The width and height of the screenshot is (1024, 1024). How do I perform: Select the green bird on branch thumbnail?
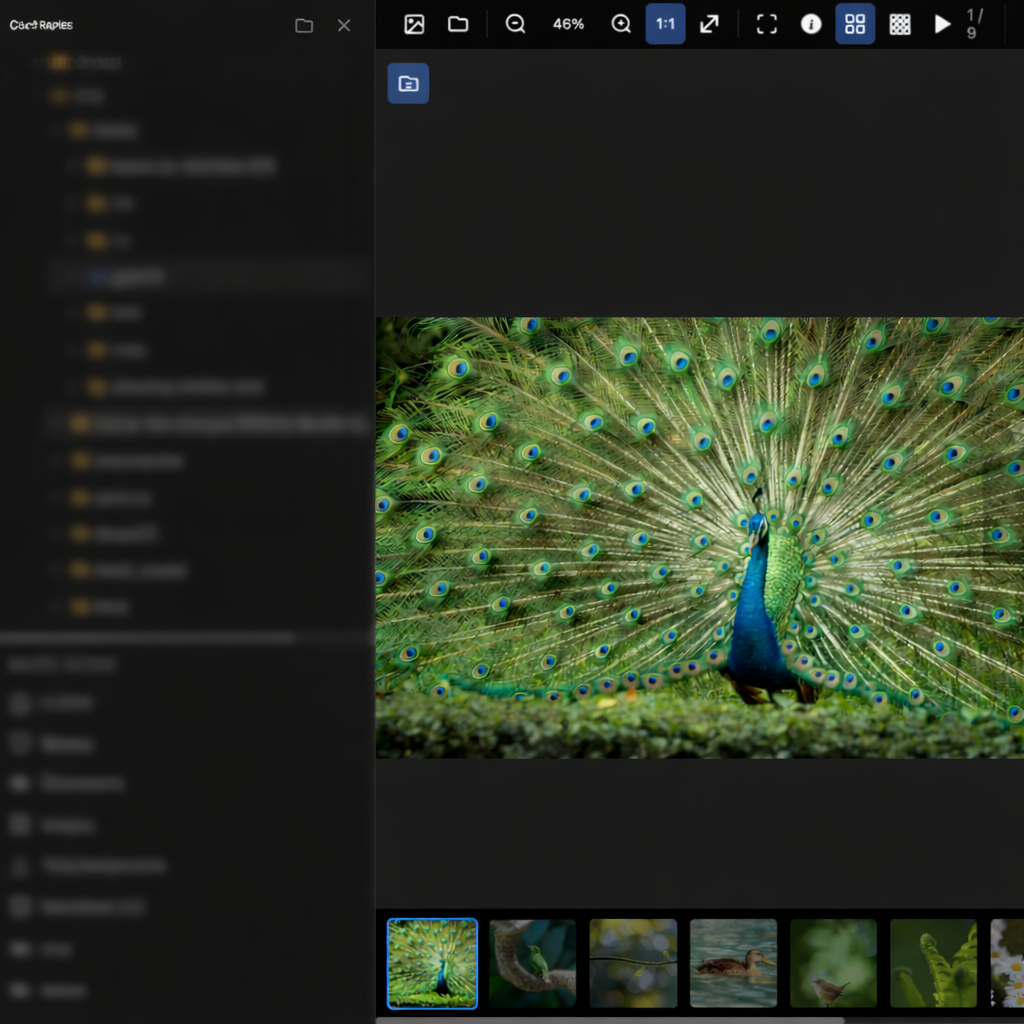tap(532, 963)
